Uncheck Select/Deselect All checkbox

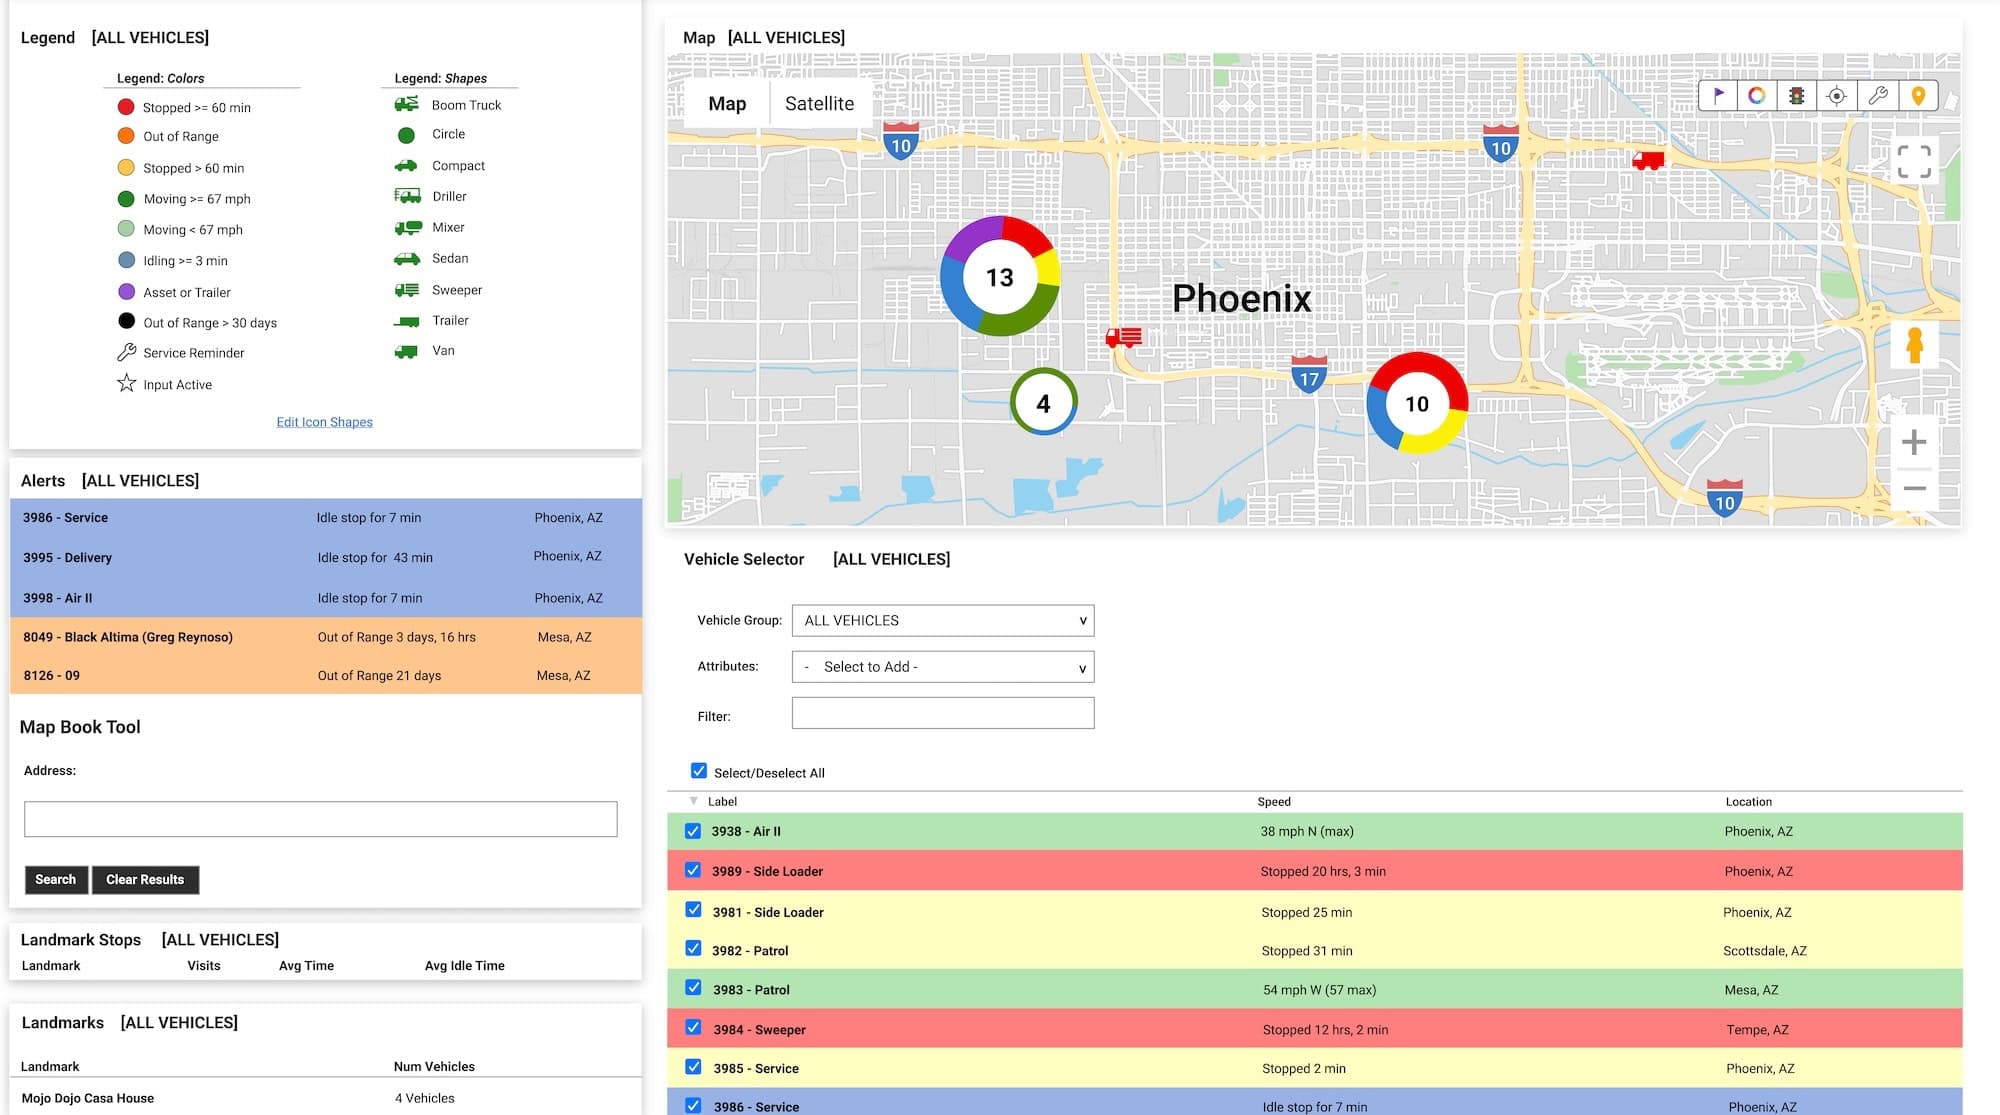(699, 771)
